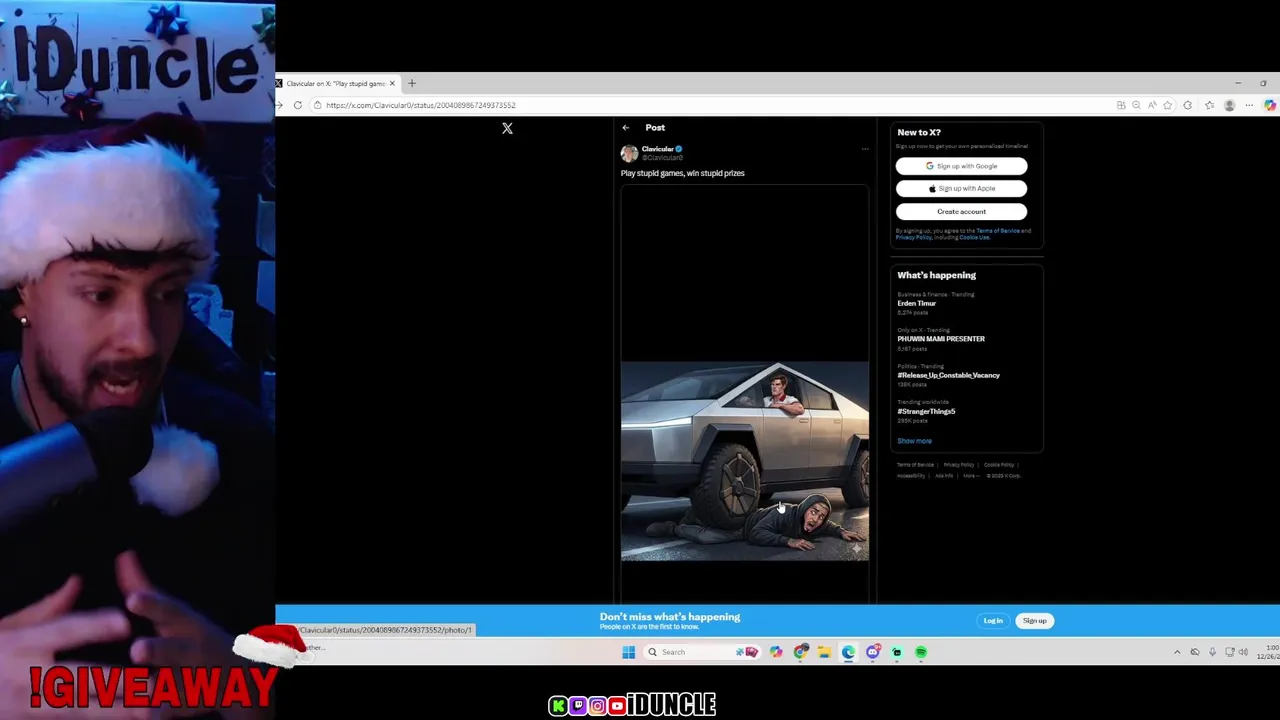Open the Windows Start menu
The image size is (1280, 720).
pyautogui.click(x=628, y=652)
